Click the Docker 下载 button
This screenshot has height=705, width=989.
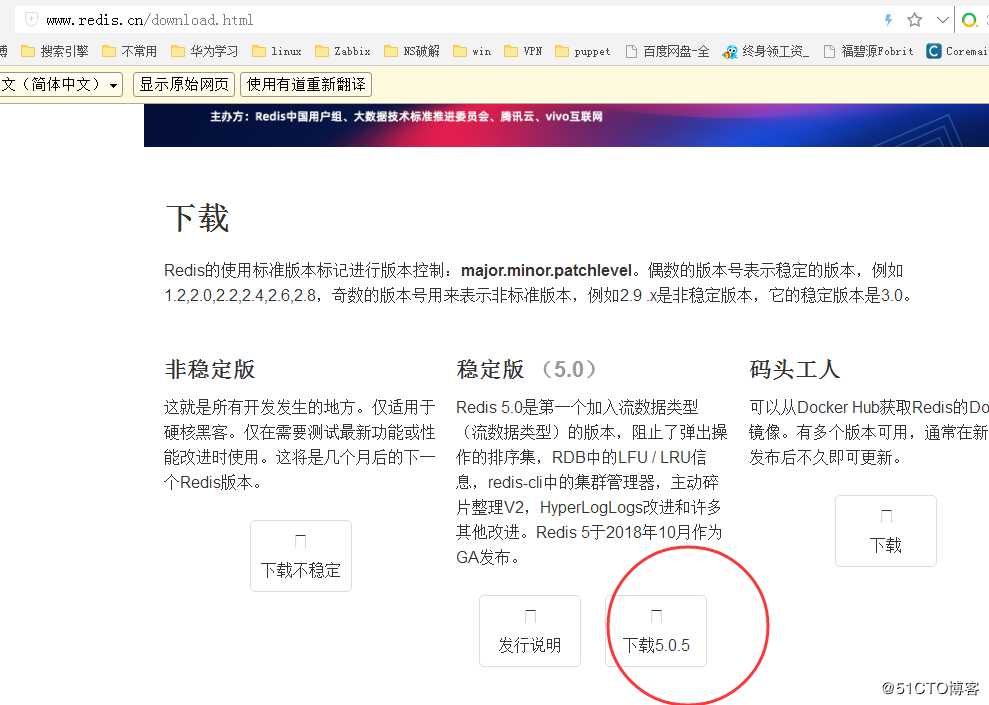(x=886, y=530)
